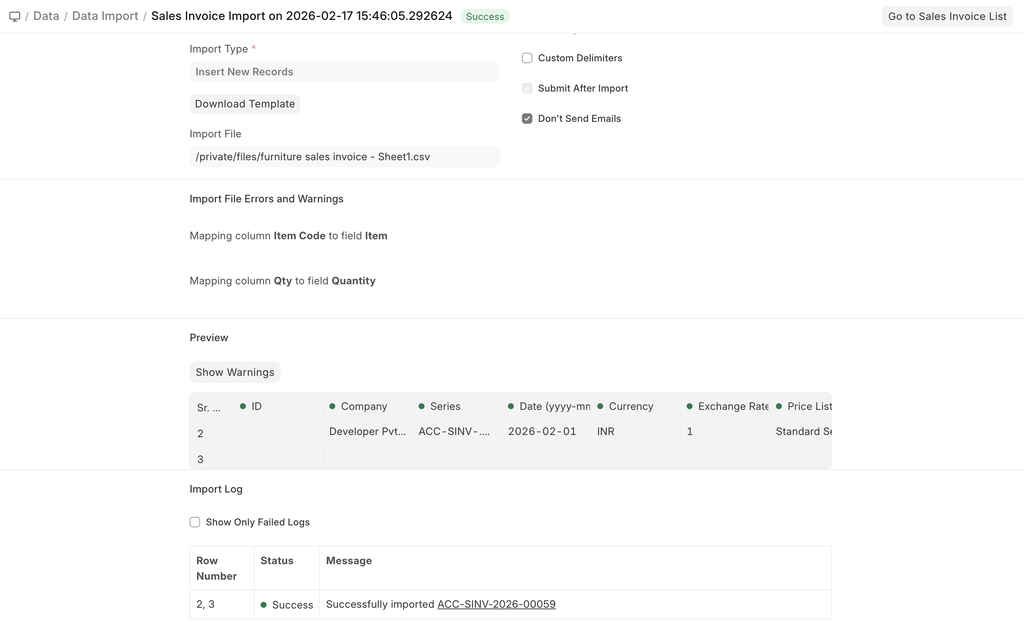The height and width of the screenshot is (634, 1024).
Task: Toggle the Submit After Import checkbox
Action: coord(527,88)
